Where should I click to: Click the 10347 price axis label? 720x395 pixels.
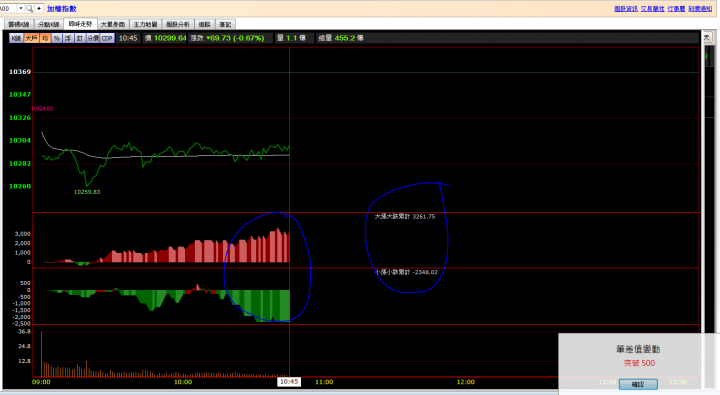20,95
